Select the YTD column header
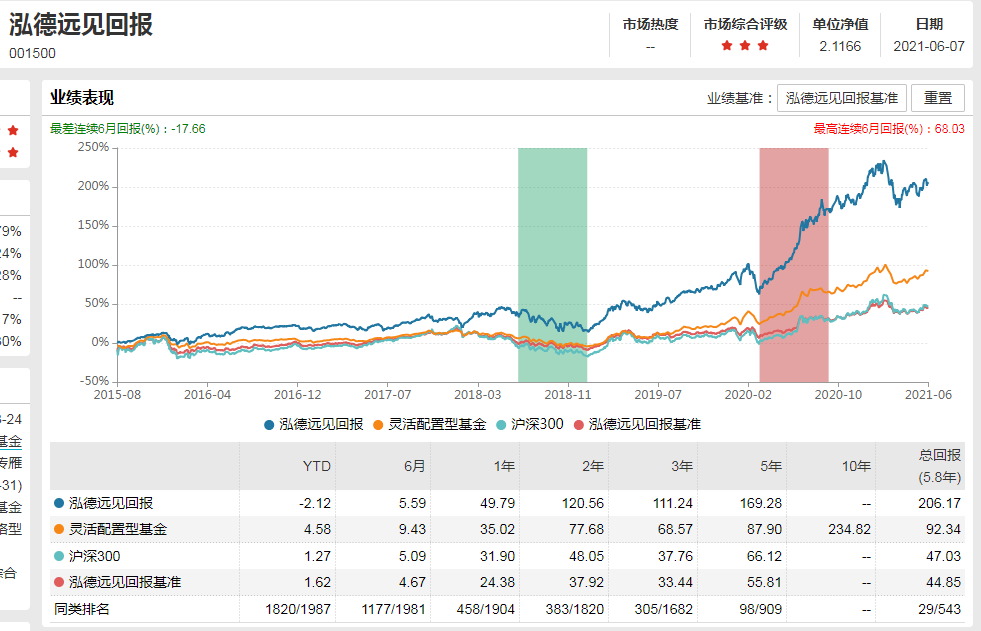981x631 pixels. [316, 466]
